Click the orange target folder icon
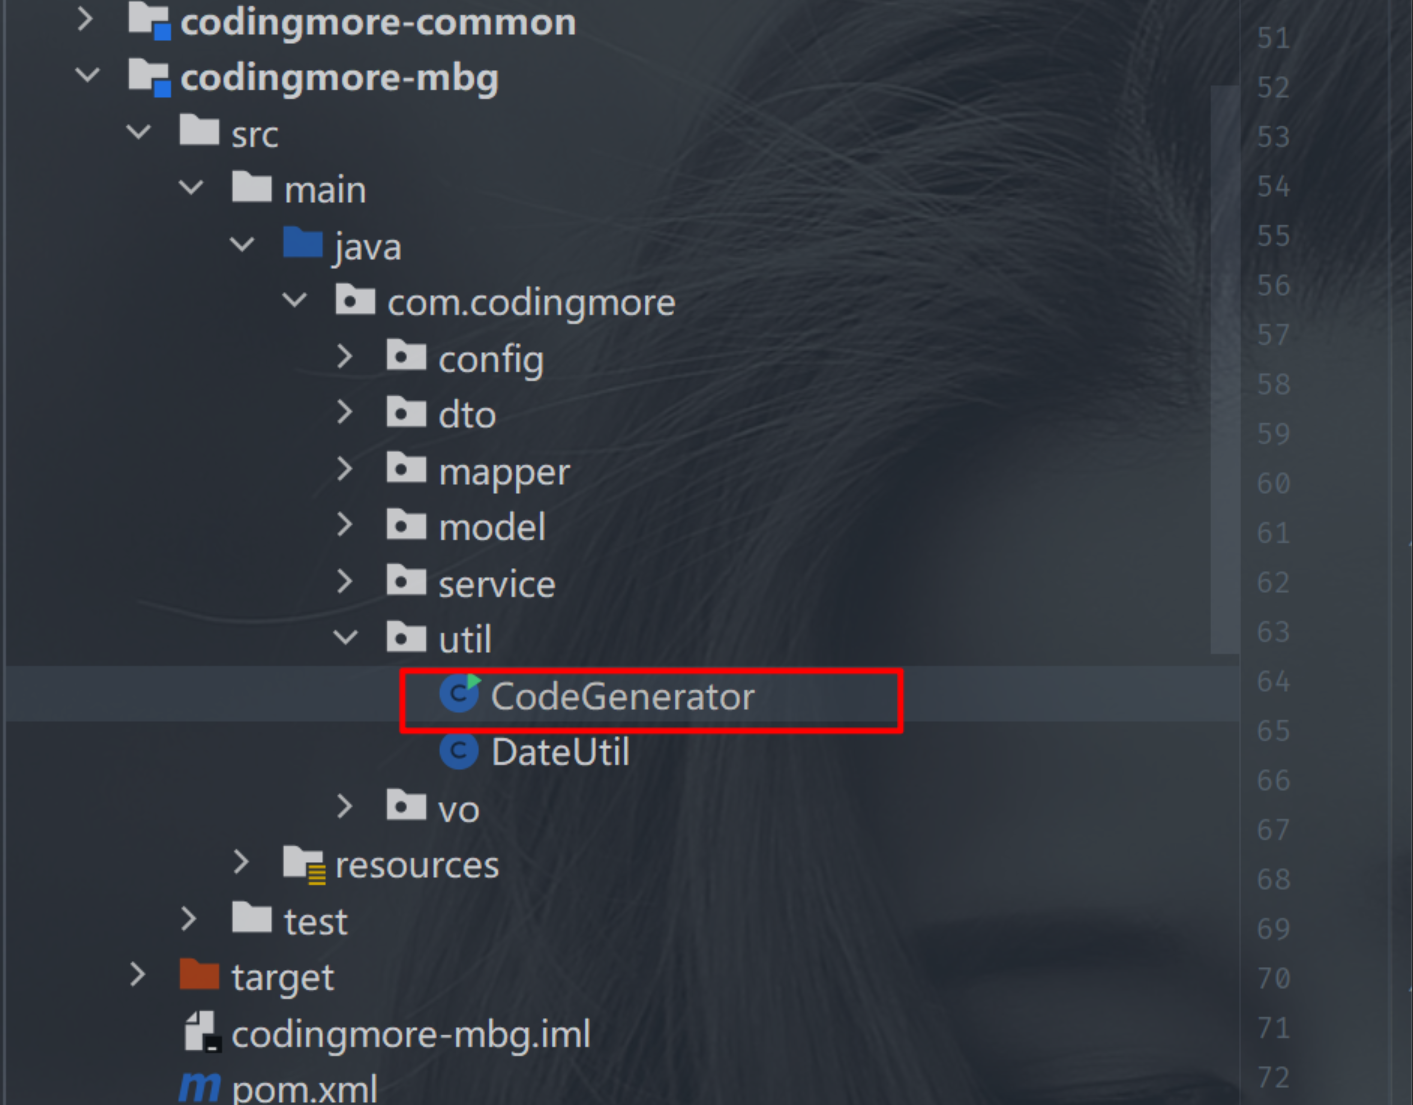Viewport: 1413px width, 1105px height. pyautogui.click(x=199, y=975)
